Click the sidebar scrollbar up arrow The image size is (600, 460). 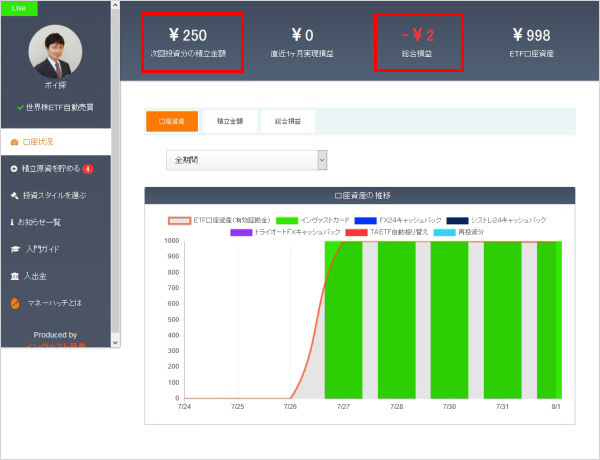click(115, 5)
